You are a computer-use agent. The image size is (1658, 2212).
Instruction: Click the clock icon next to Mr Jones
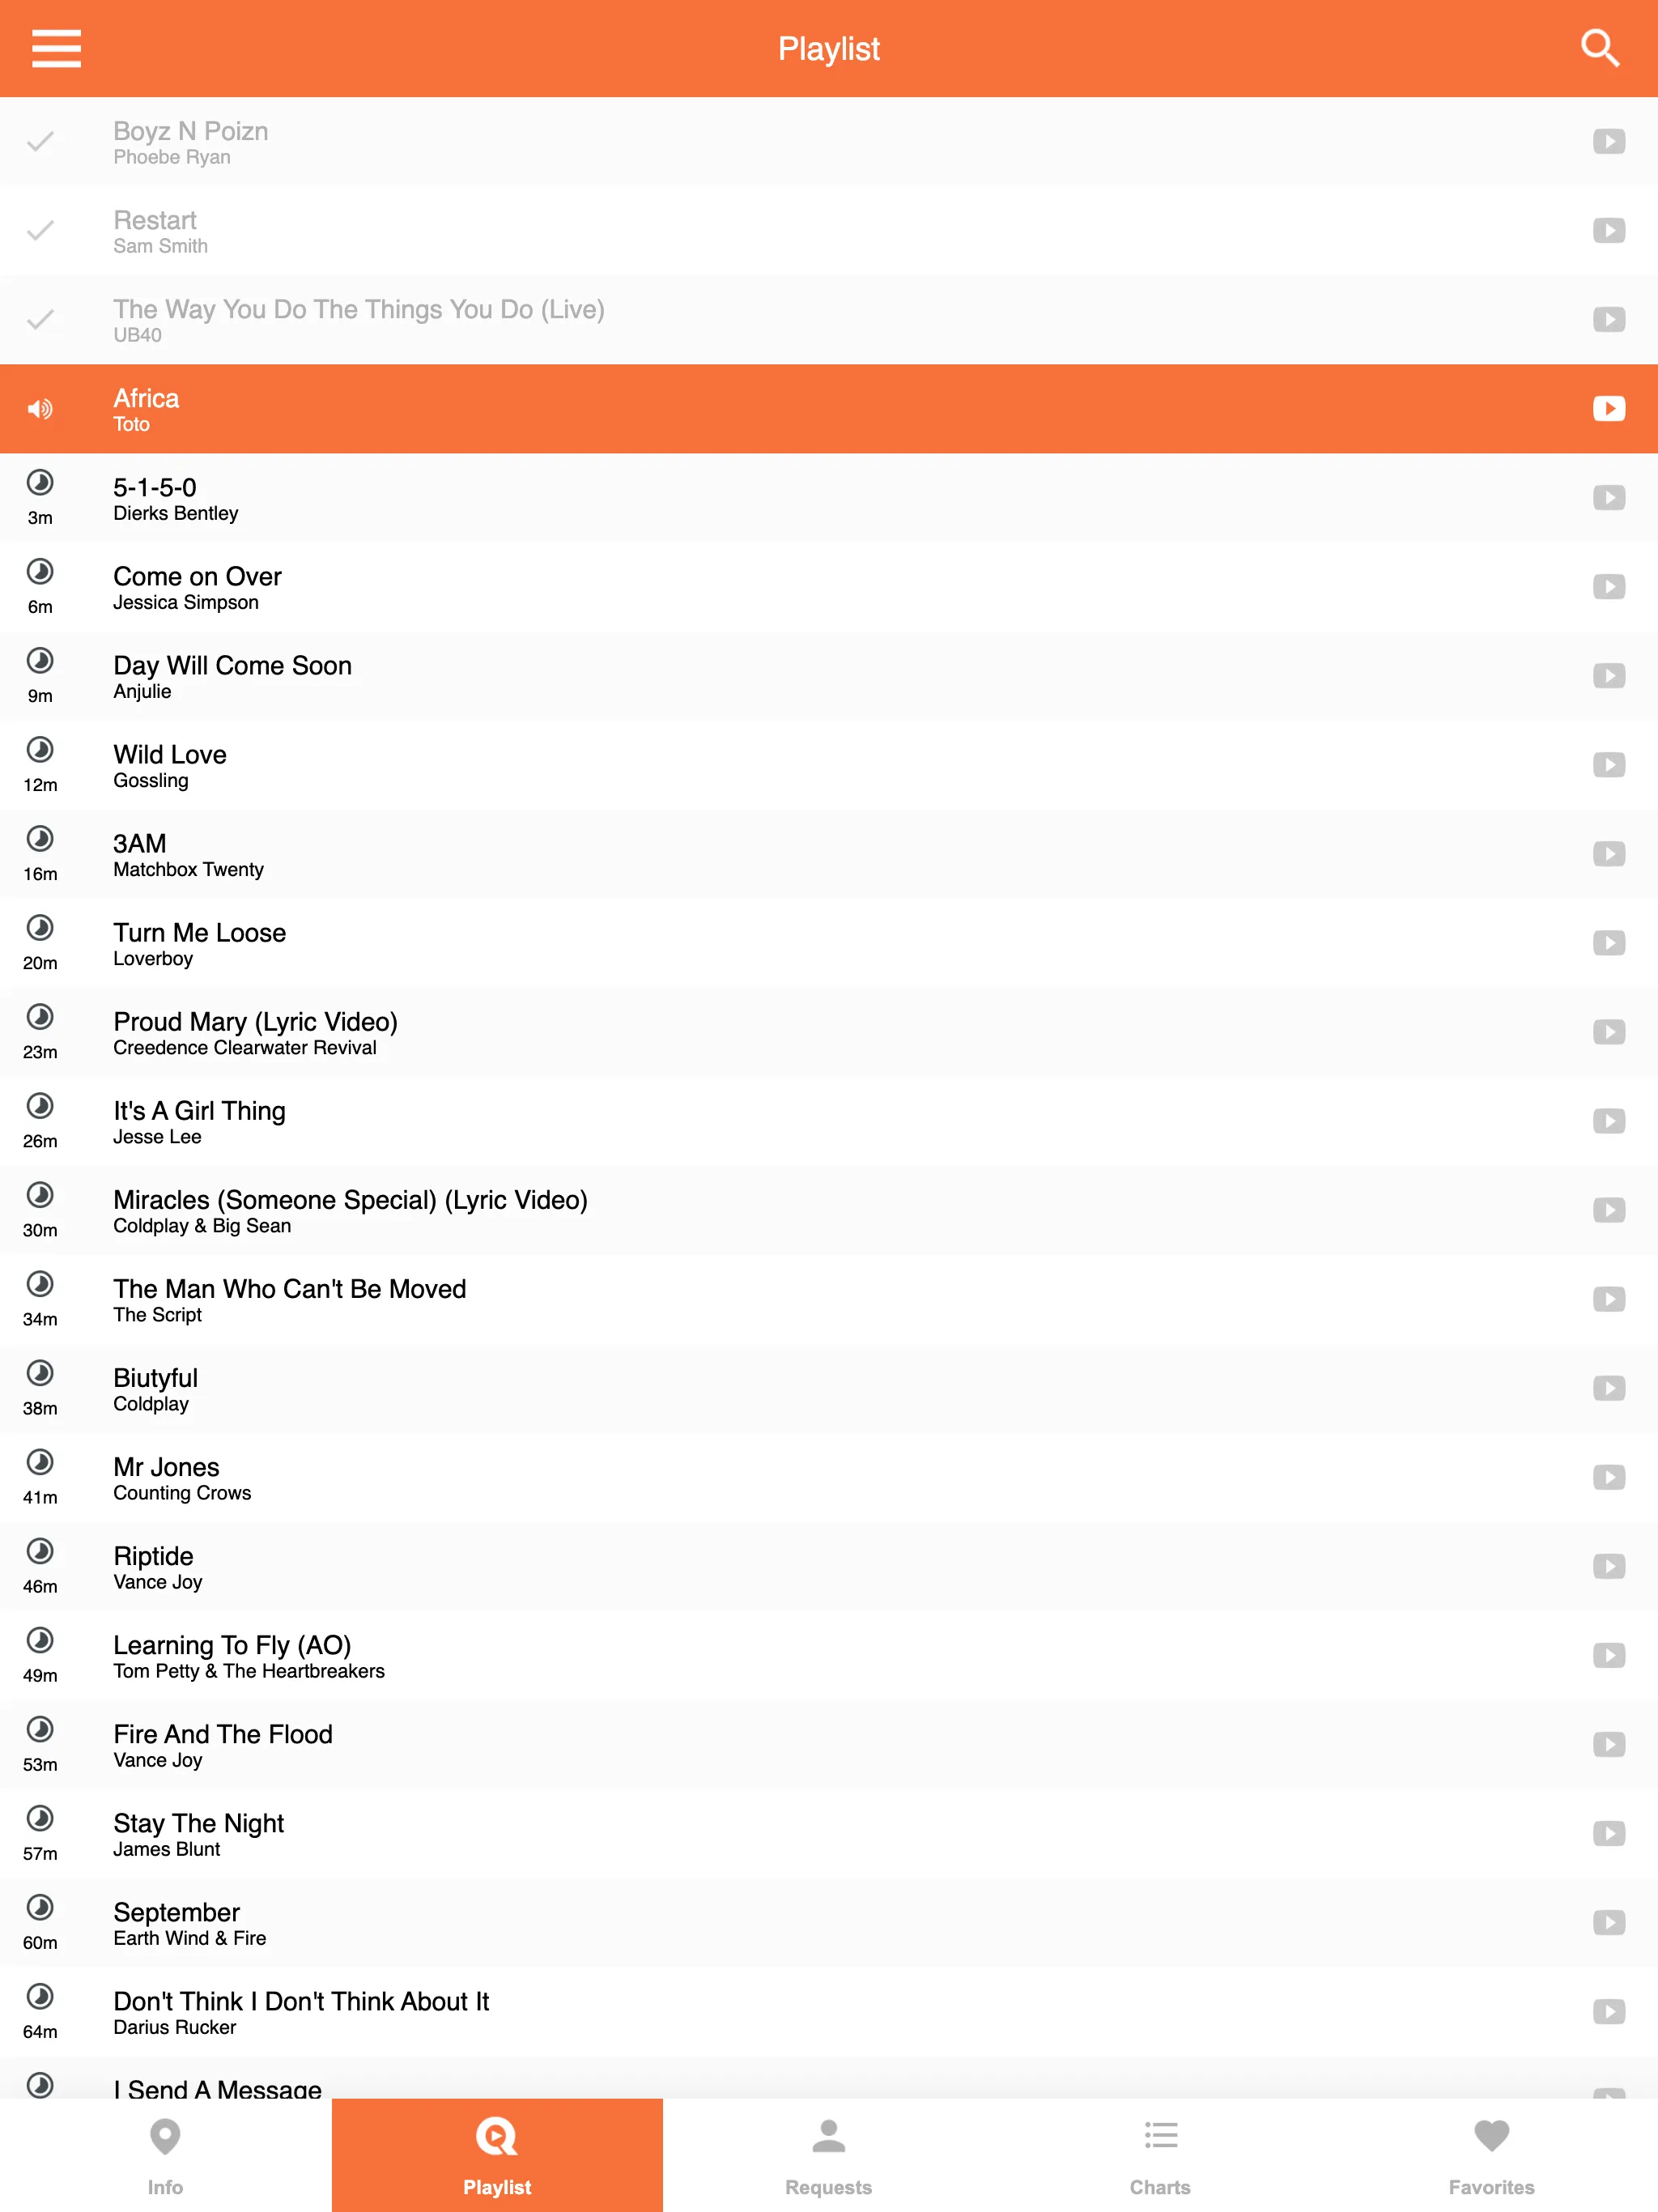[42, 1461]
